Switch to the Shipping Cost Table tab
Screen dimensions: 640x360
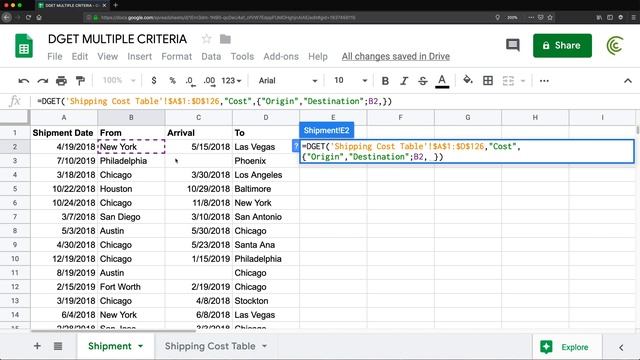pyautogui.click(x=210, y=346)
